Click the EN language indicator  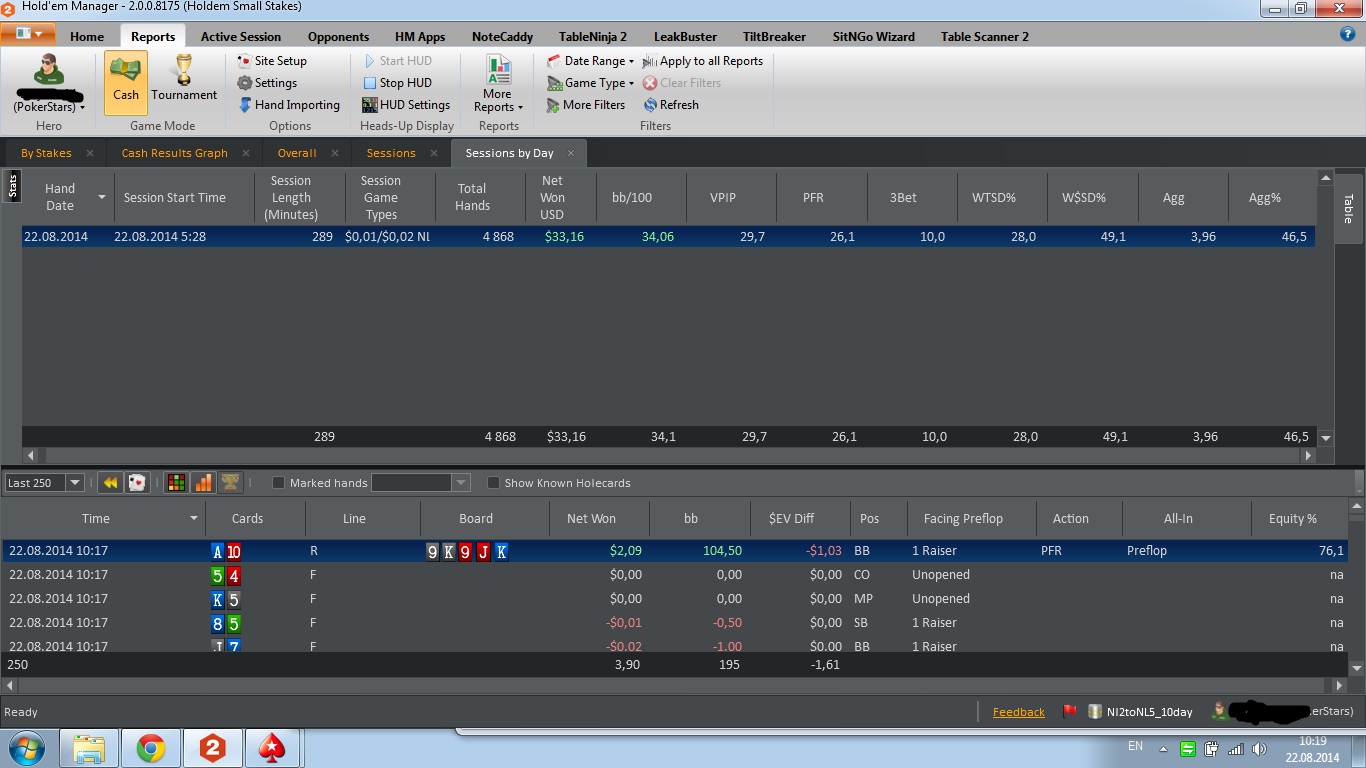[x=1135, y=746]
